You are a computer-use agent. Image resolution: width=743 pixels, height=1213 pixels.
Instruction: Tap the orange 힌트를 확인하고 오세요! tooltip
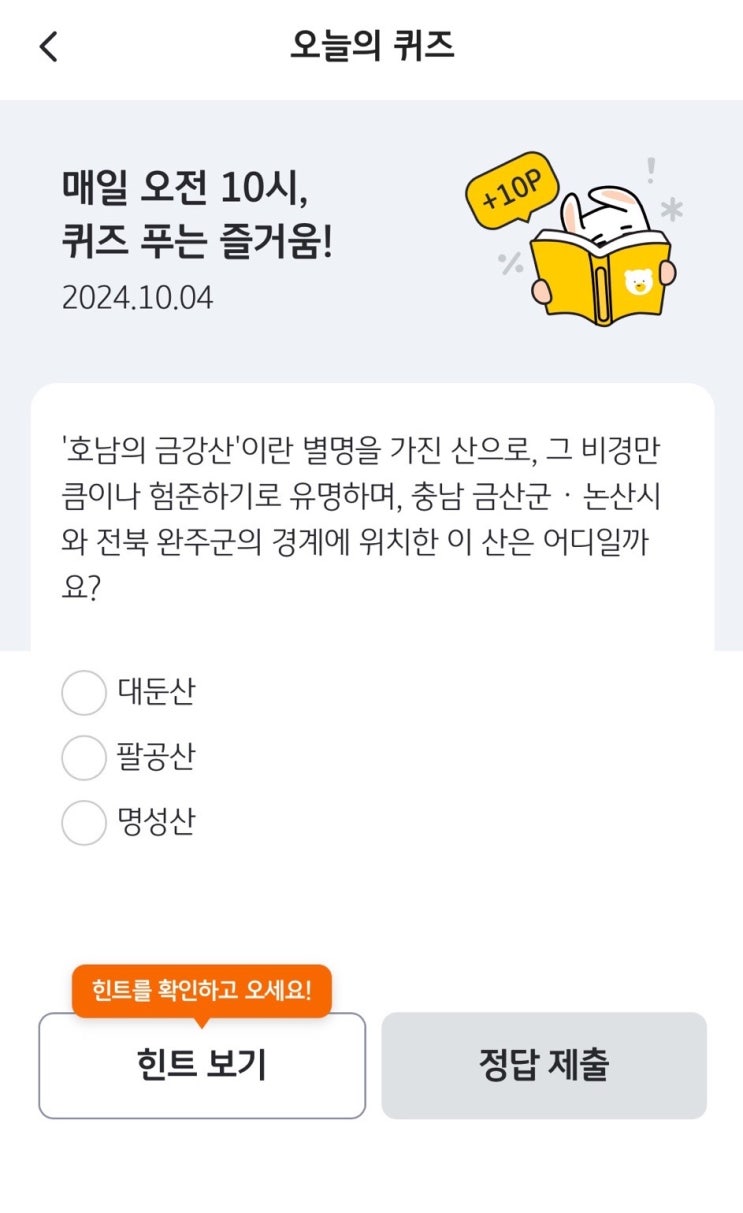click(x=202, y=991)
